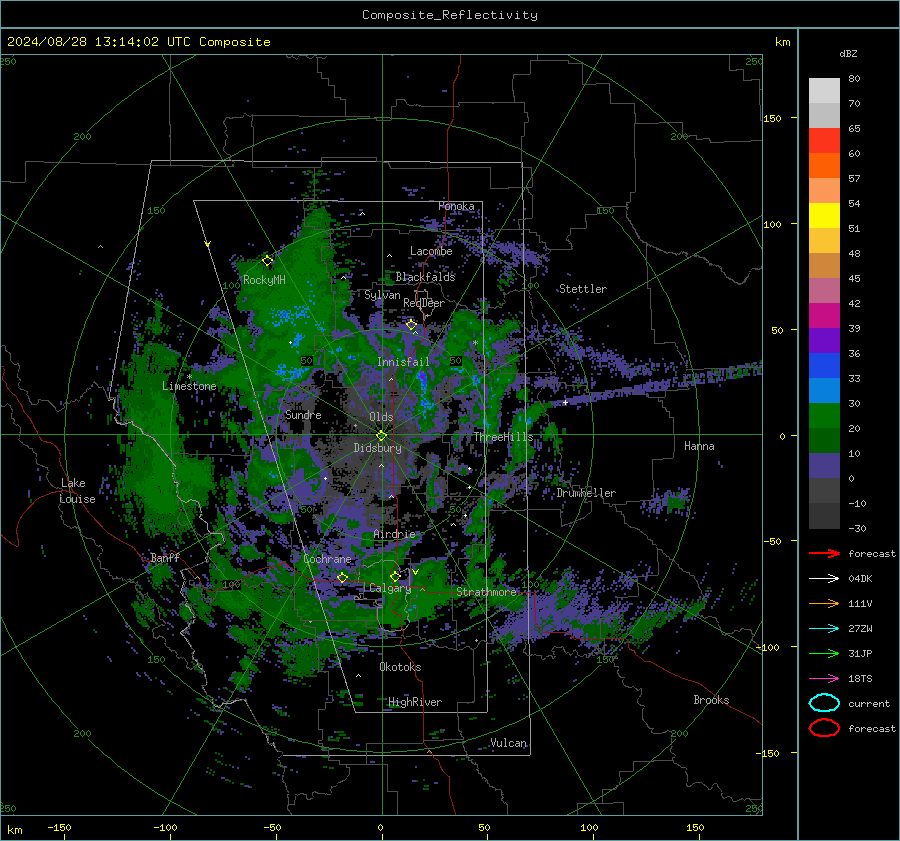This screenshot has width=900, height=841.
Task: Click the Lake Louise label
Action: tap(77, 491)
